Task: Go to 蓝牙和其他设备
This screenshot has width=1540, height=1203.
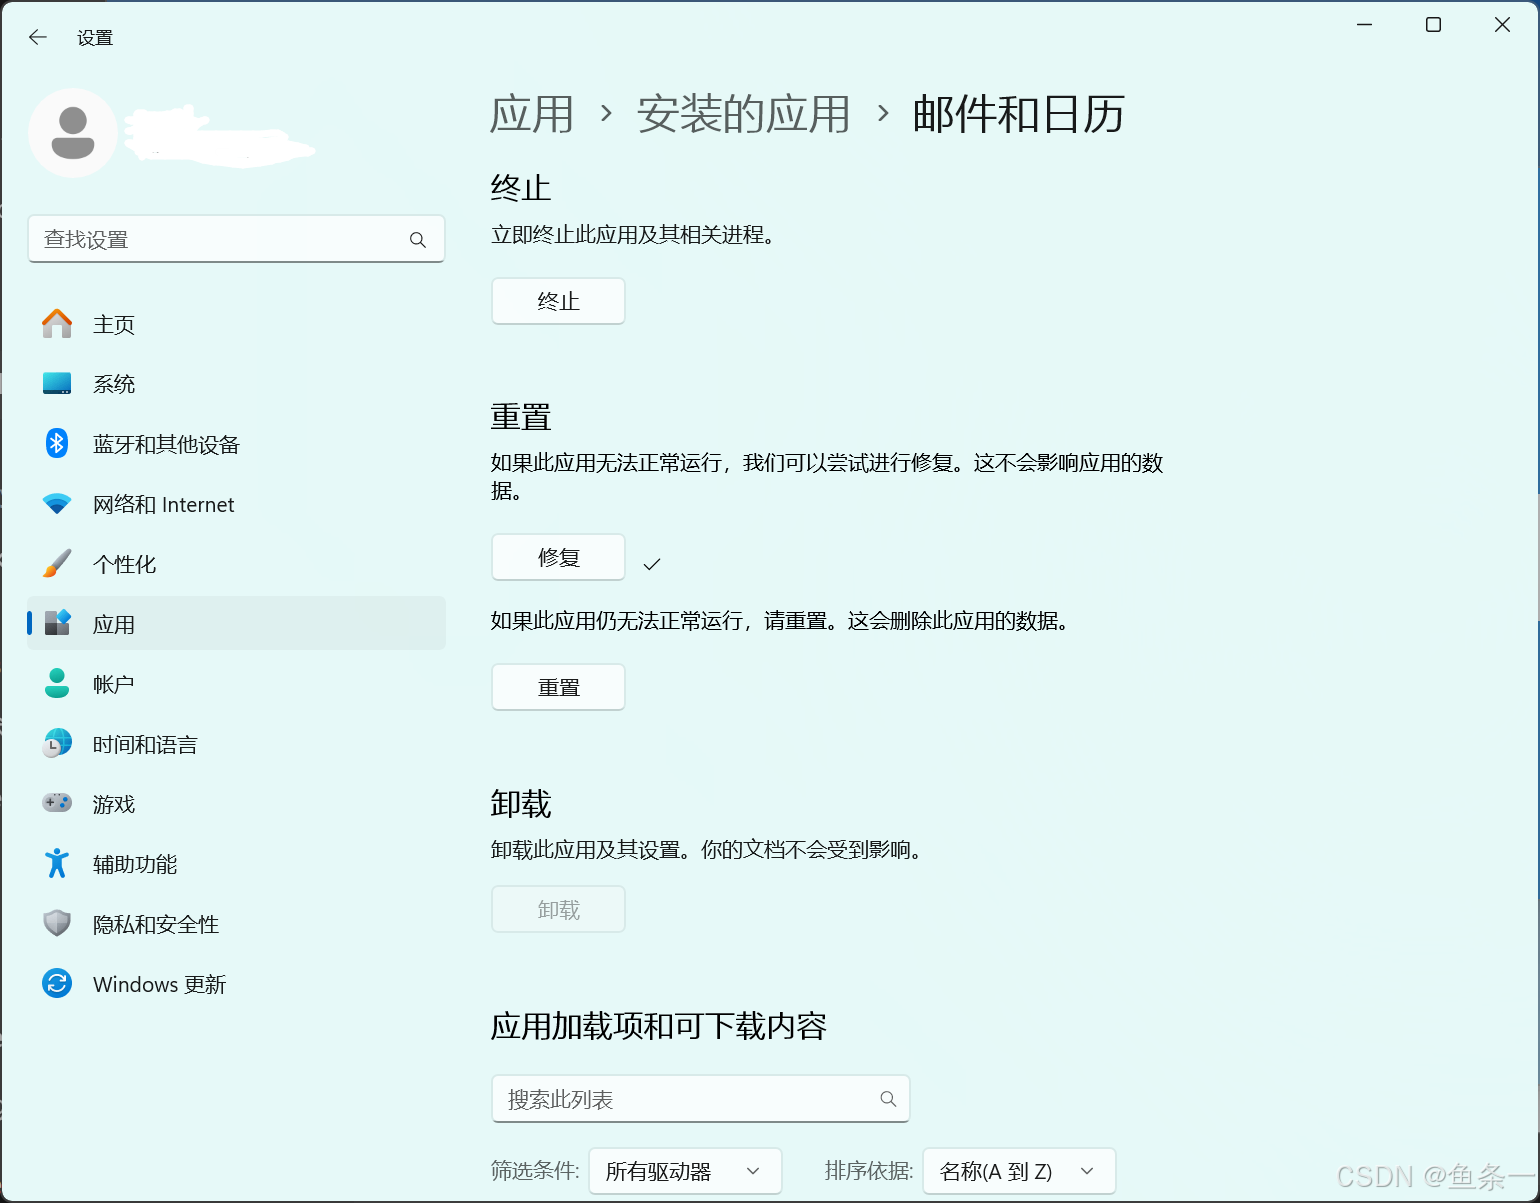Action: tap(236, 444)
